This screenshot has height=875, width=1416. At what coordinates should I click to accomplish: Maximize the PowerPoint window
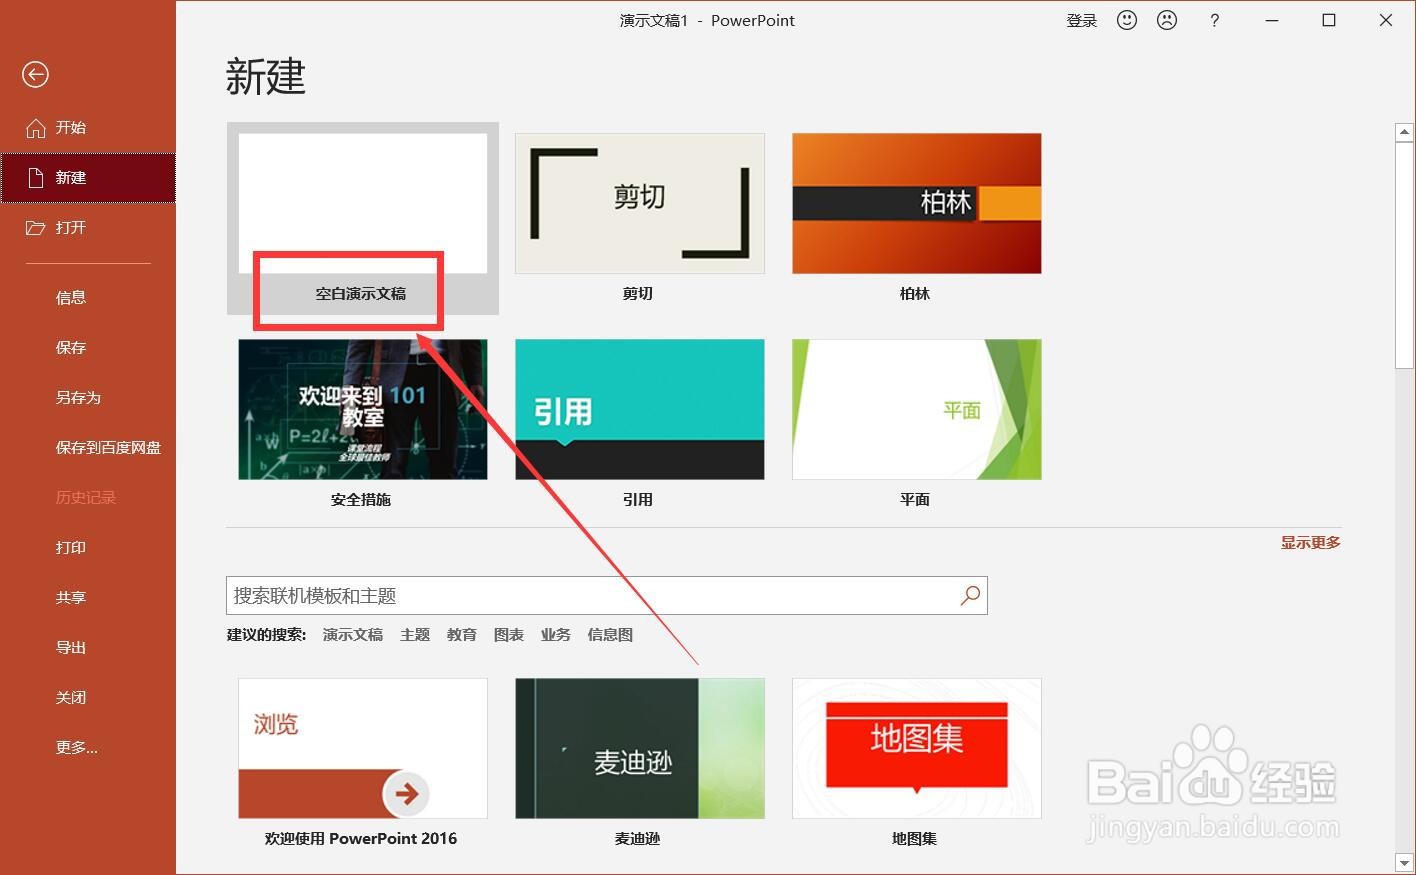coord(1329,20)
